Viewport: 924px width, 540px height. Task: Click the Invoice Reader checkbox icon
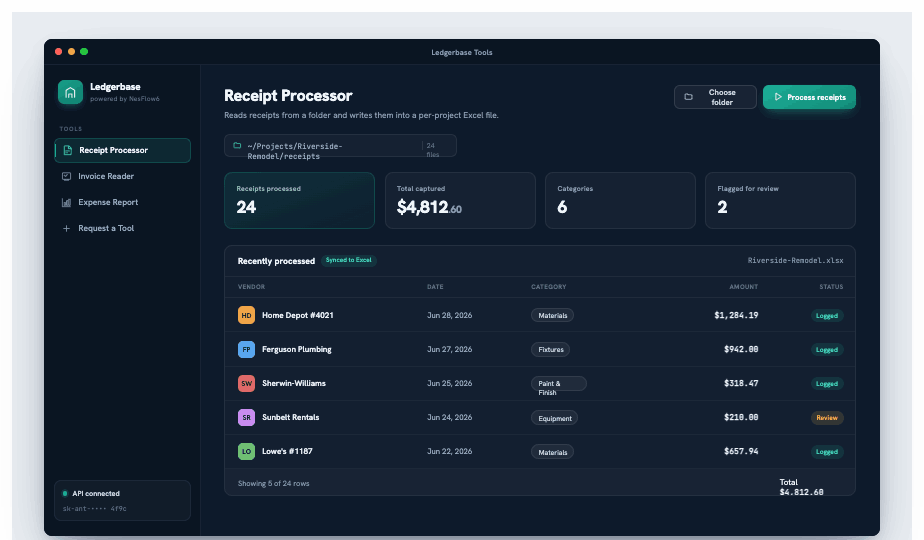pyautogui.click(x=67, y=176)
